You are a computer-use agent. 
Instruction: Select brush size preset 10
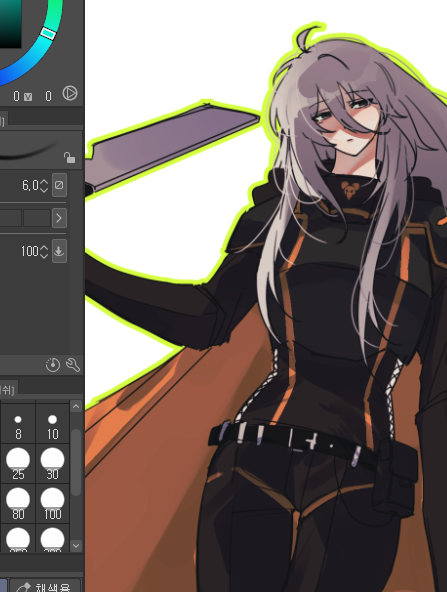pos(52,424)
